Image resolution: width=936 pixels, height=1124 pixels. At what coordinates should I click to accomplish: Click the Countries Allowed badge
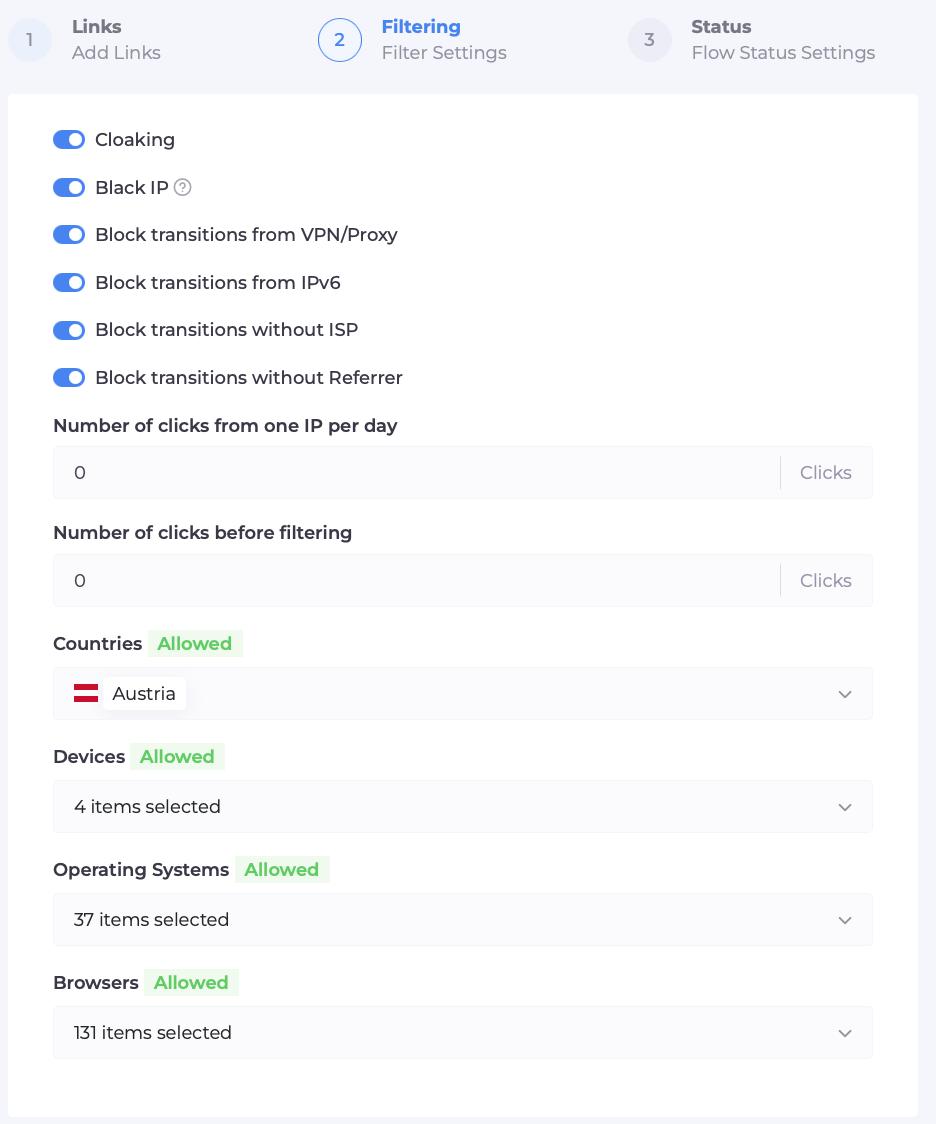click(195, 644)
